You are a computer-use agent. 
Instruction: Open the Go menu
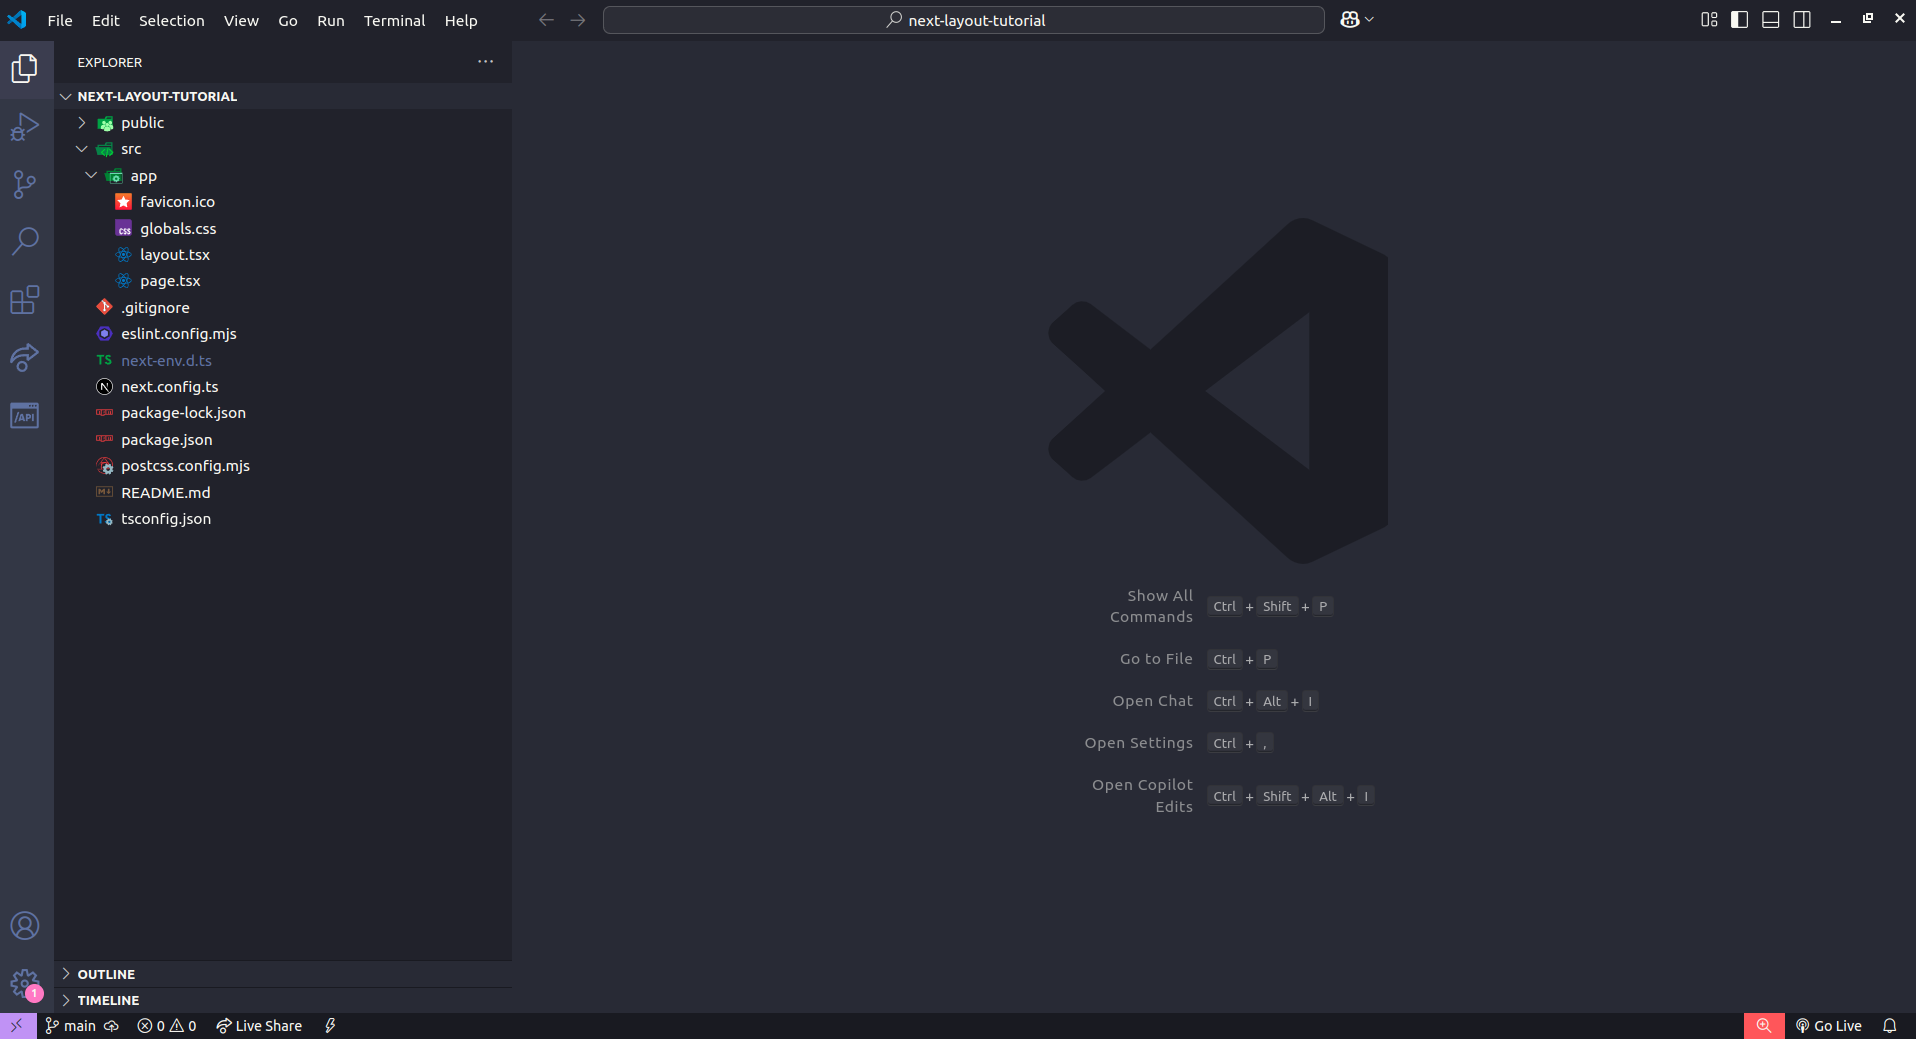coord(288,20)
